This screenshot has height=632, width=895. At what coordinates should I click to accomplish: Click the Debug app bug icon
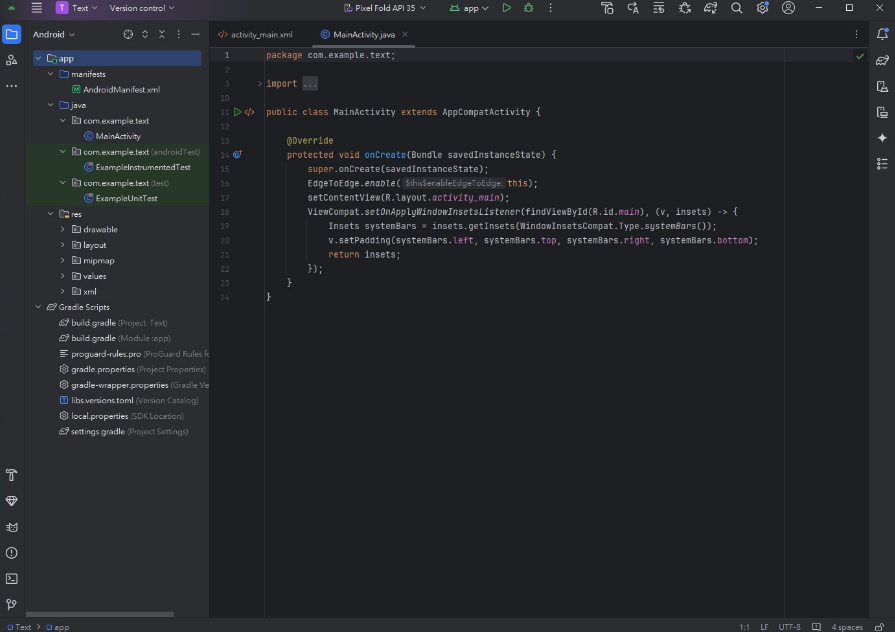529,8
